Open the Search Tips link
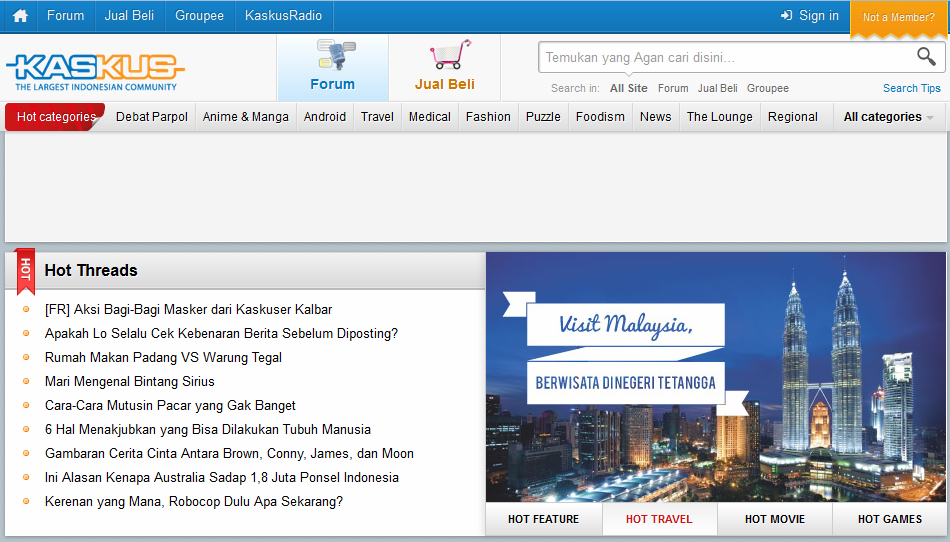This screenshot has height=542, width=950. pyautogui.click(x=912, y=88)
